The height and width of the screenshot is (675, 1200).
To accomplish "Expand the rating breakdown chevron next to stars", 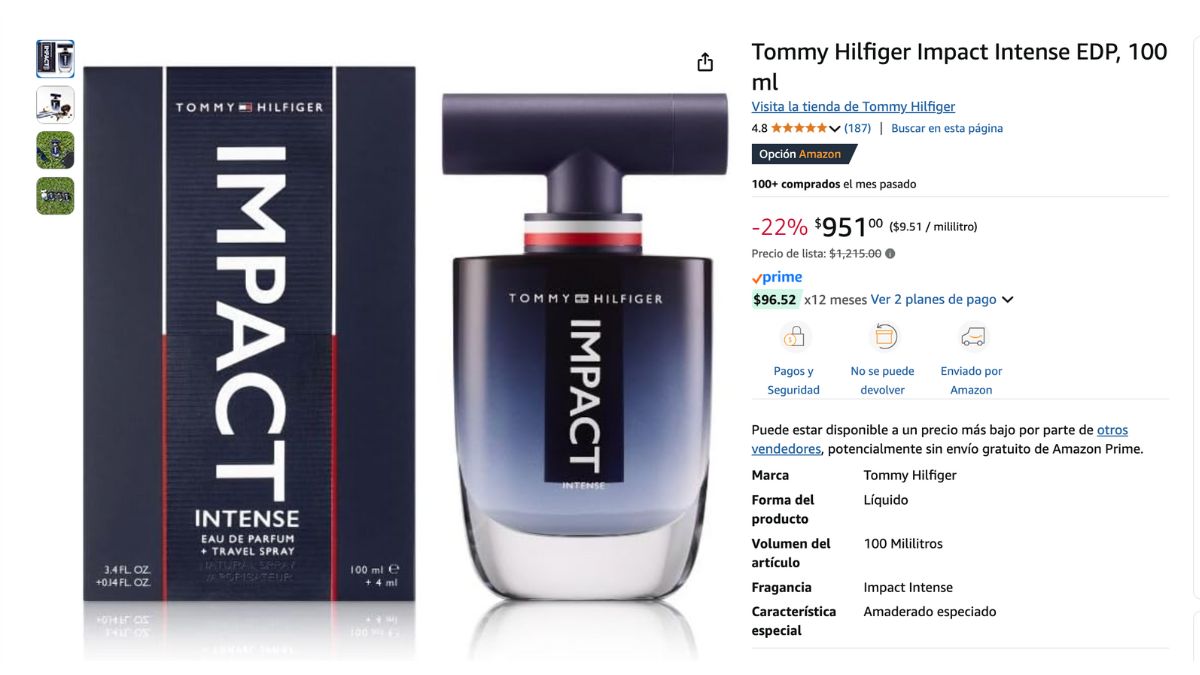I will [x=835, y=129].
